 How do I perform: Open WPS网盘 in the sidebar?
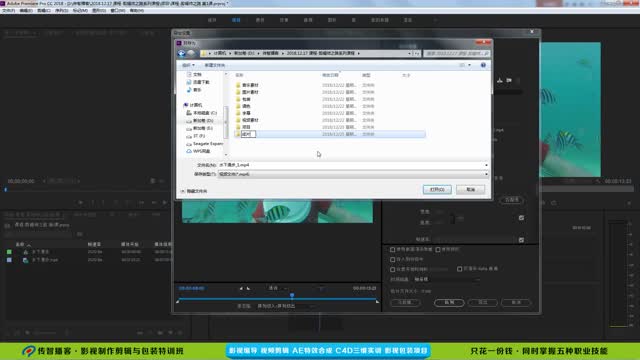click(198, 151)
